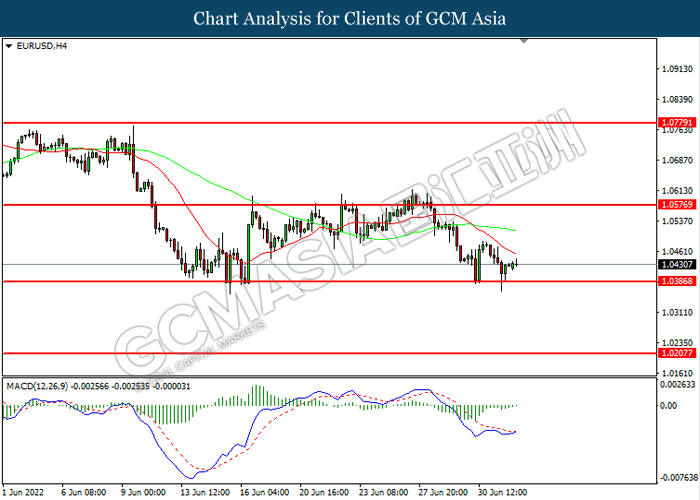Click the 1.06130 price scale value
This screenshot has width=700, height=500.
677,191
